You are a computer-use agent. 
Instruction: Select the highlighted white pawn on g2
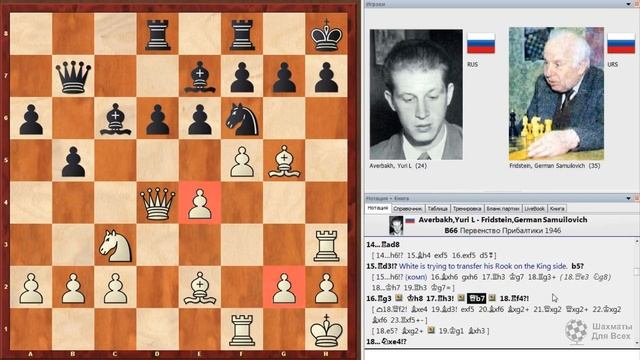(284, 287)
